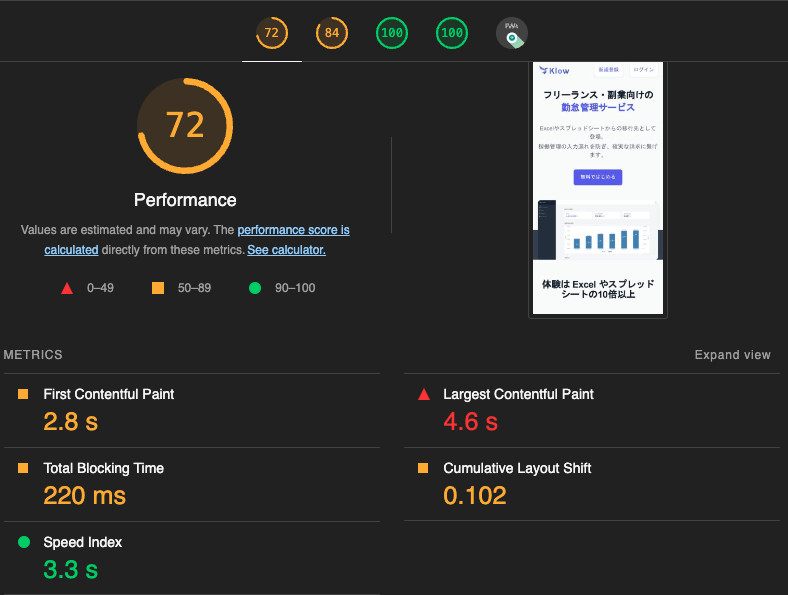Click the orange square beside Cumulative Layout Shift
The width and height of the screenshot is (788, 595).
coord(423,468)
